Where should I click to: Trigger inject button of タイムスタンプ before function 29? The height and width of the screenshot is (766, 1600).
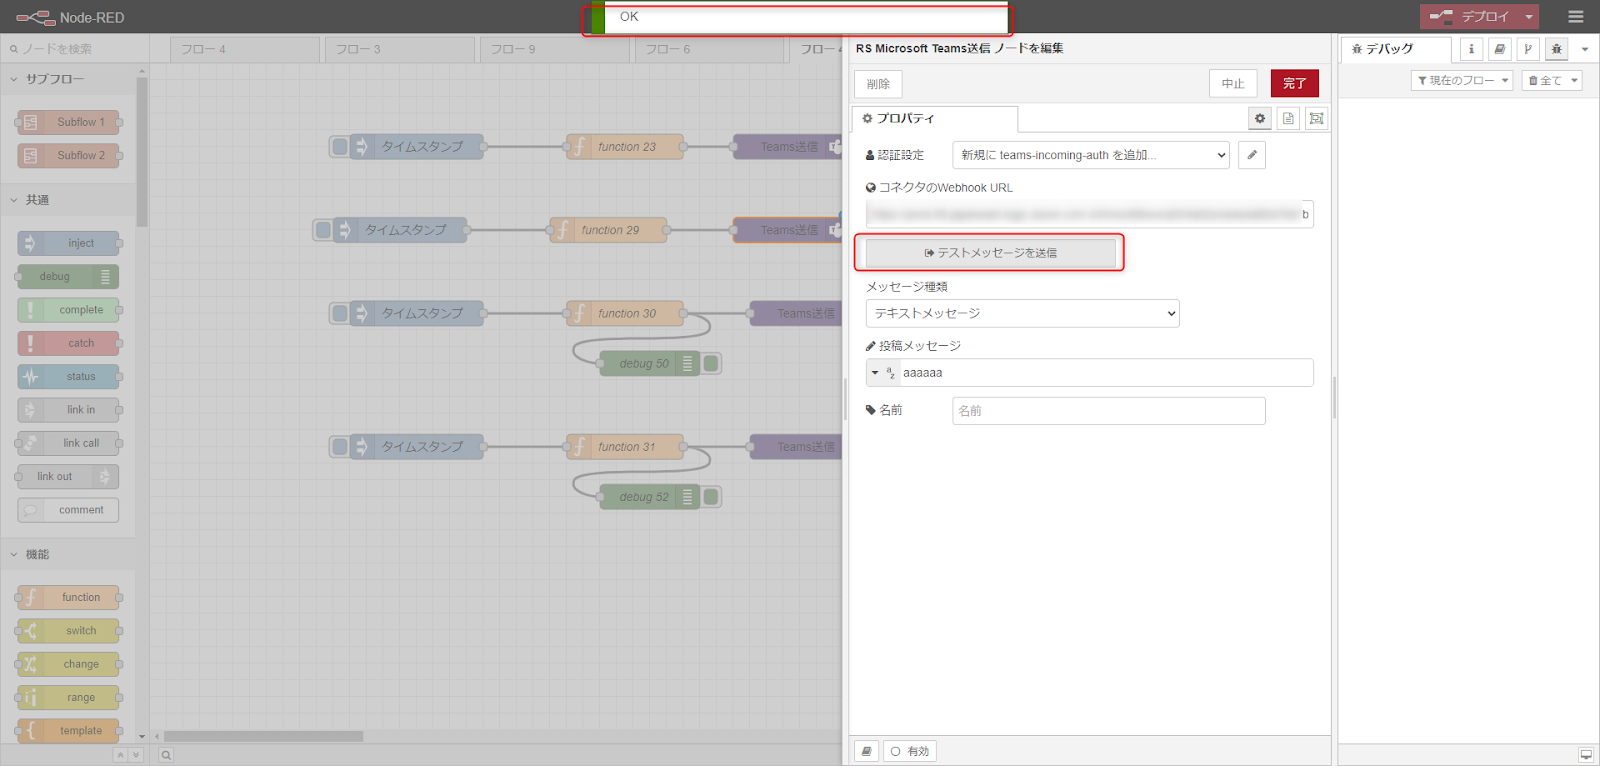pos(323,230)
